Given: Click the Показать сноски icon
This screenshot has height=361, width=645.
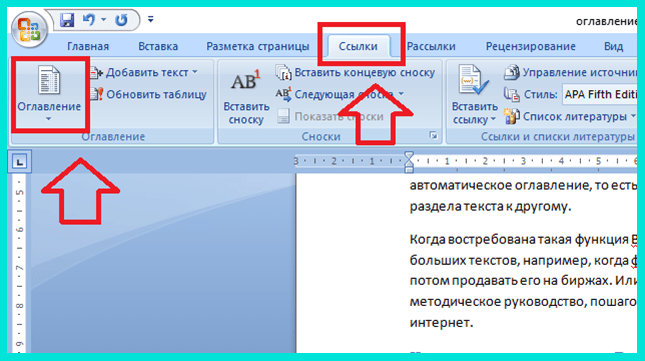Looking at the screenshot, I should click(x=283, y=116).
